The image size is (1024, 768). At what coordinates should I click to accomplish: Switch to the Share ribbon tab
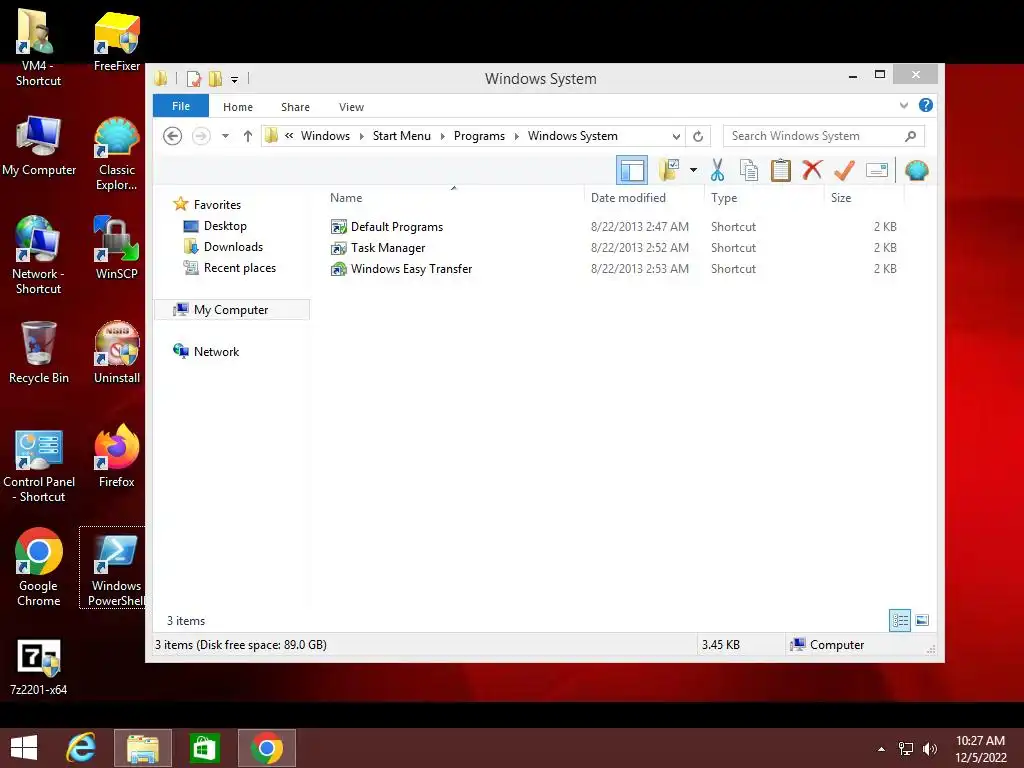tap(295, 106)
